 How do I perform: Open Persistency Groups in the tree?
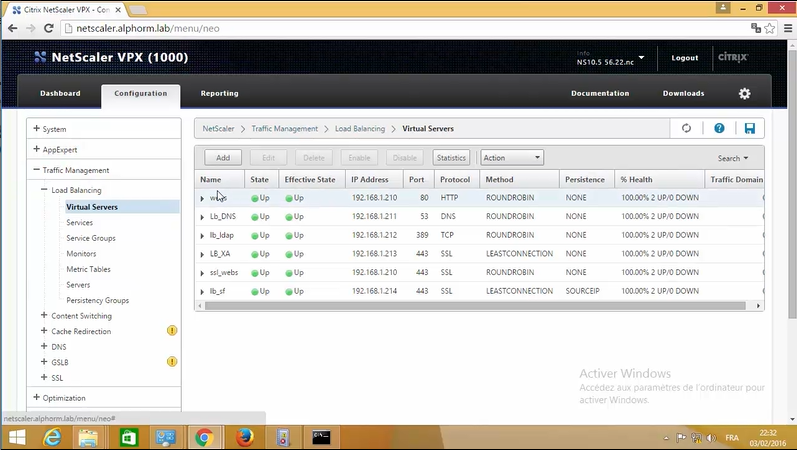(x=98, y=301)
